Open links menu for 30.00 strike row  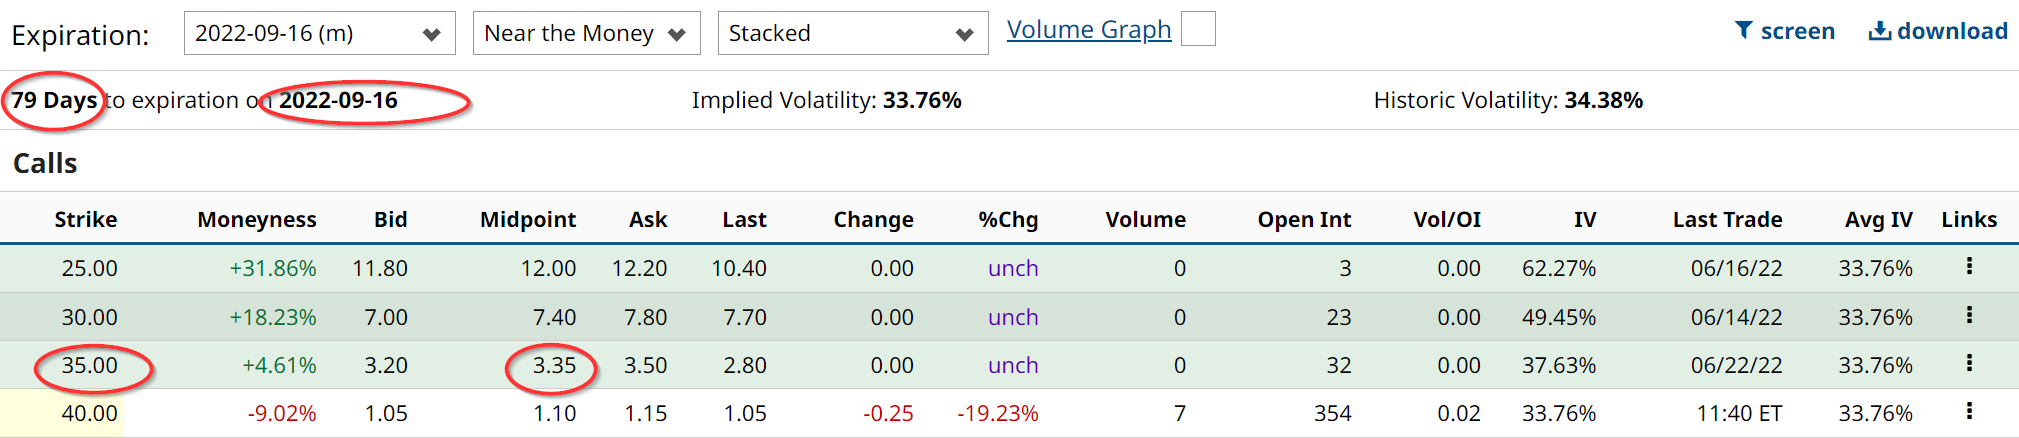1968,315
